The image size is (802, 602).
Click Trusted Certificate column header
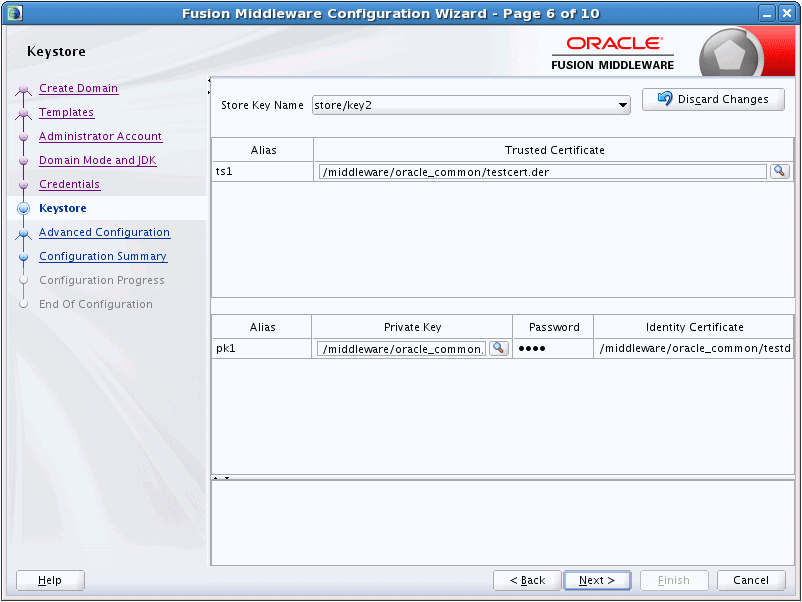click(x=554, y=150)
